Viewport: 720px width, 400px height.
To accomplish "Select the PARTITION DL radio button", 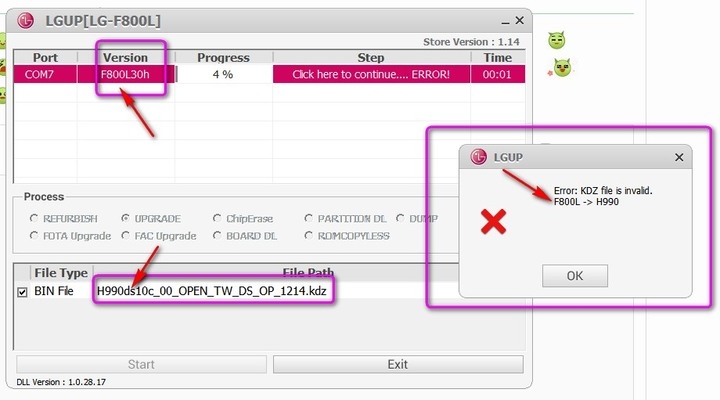I will click(308, 218).
